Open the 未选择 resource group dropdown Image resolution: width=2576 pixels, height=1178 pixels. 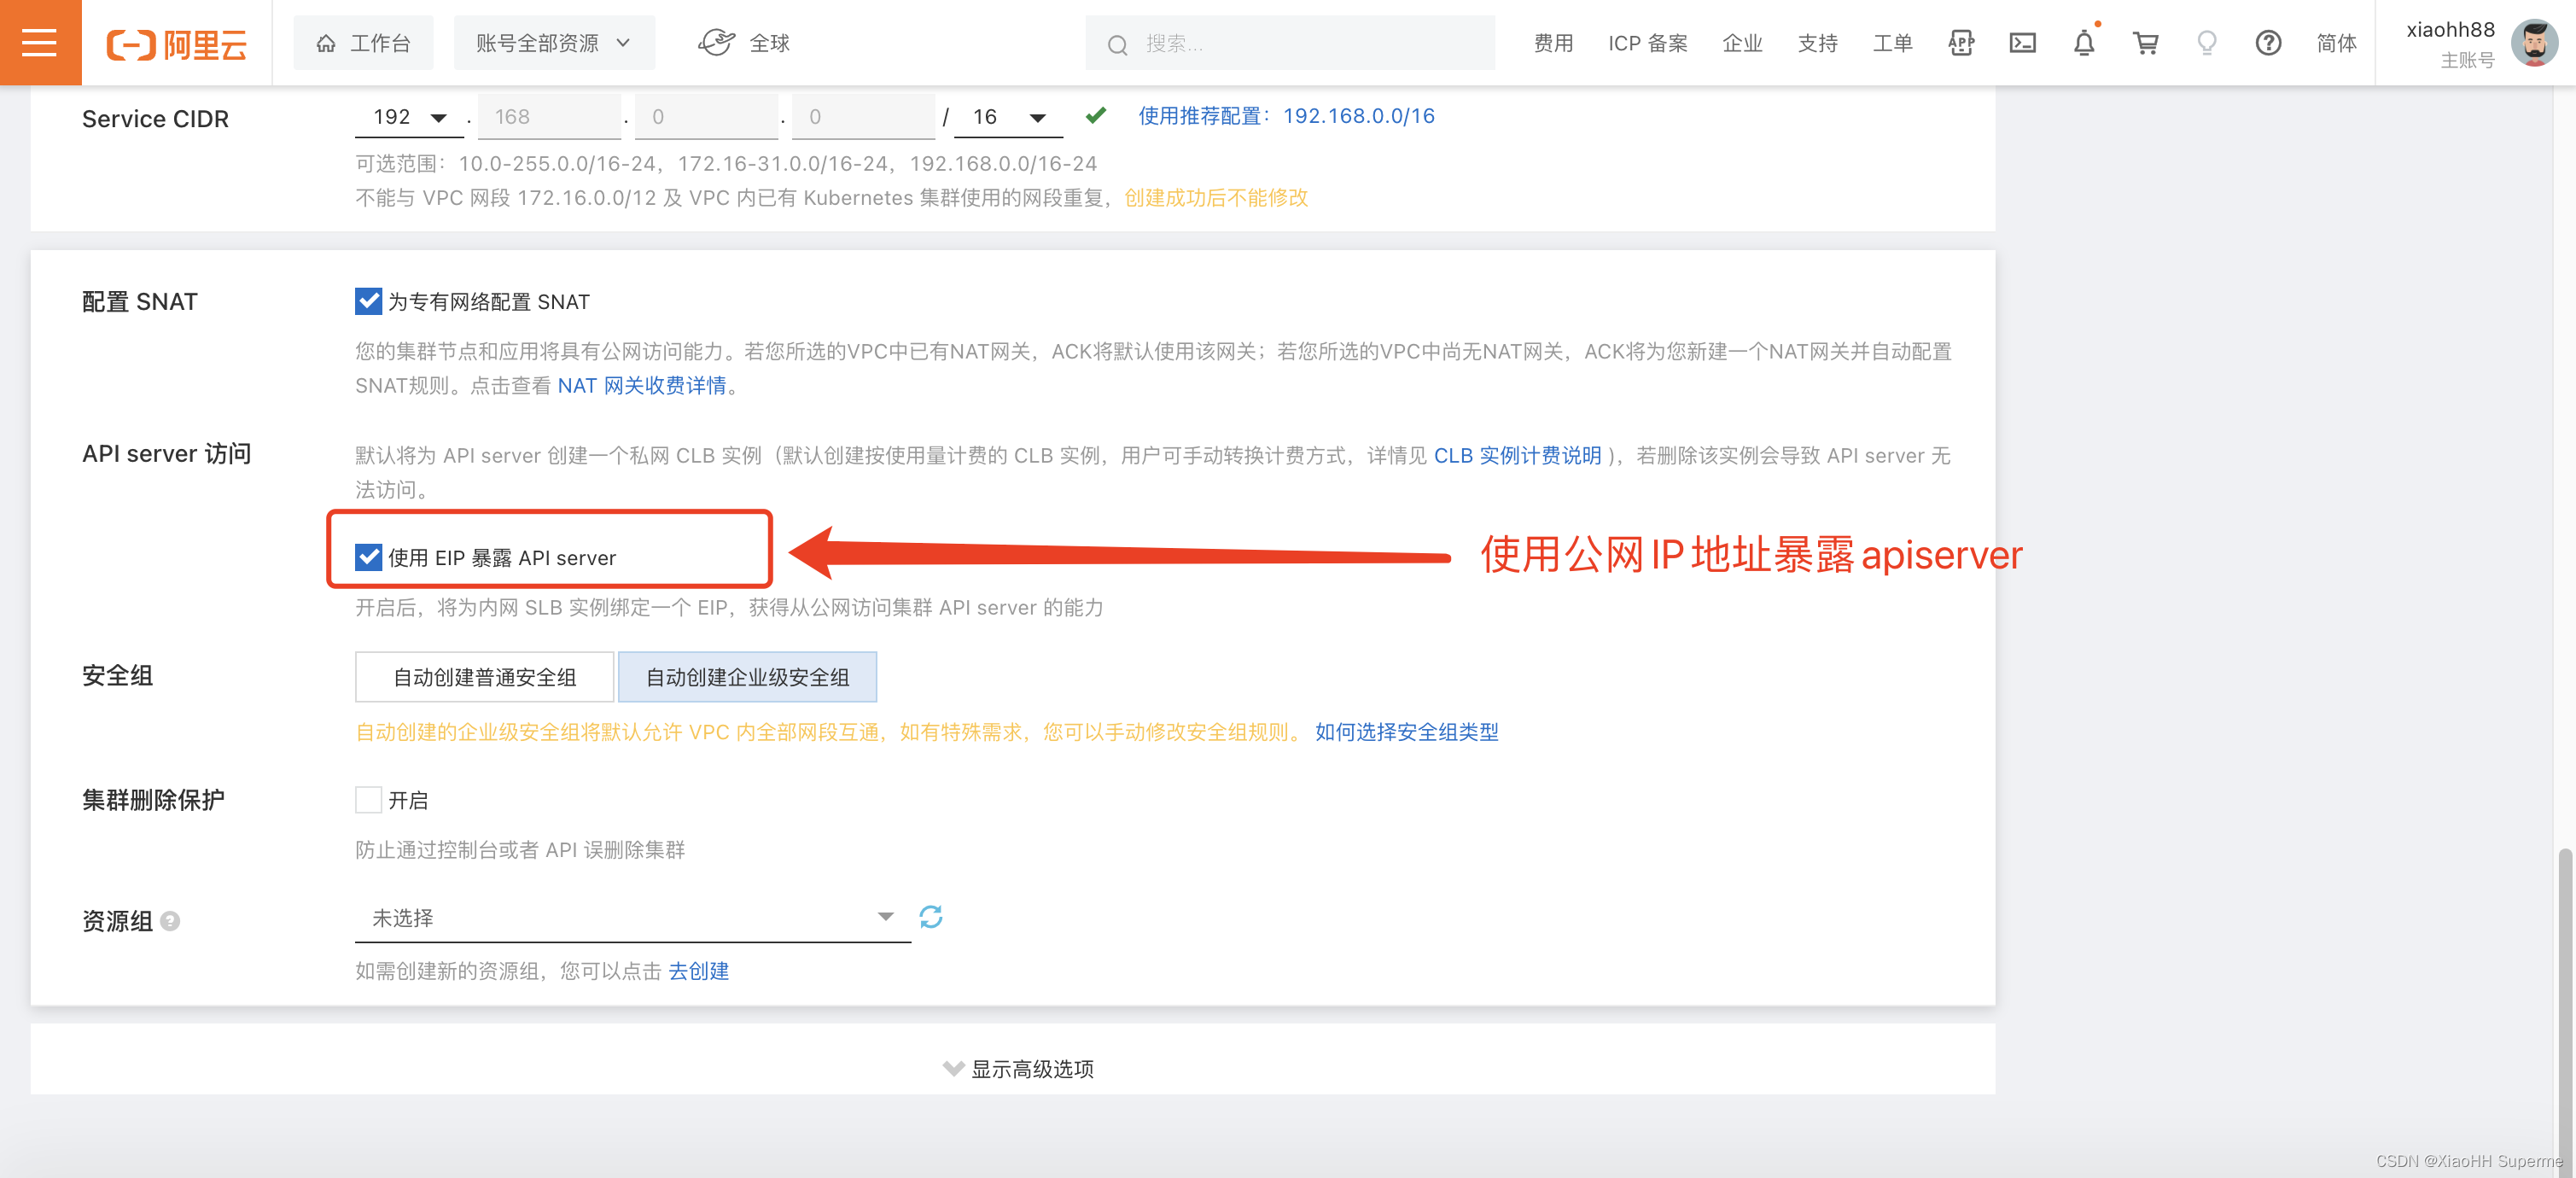[x=630, y=917]
